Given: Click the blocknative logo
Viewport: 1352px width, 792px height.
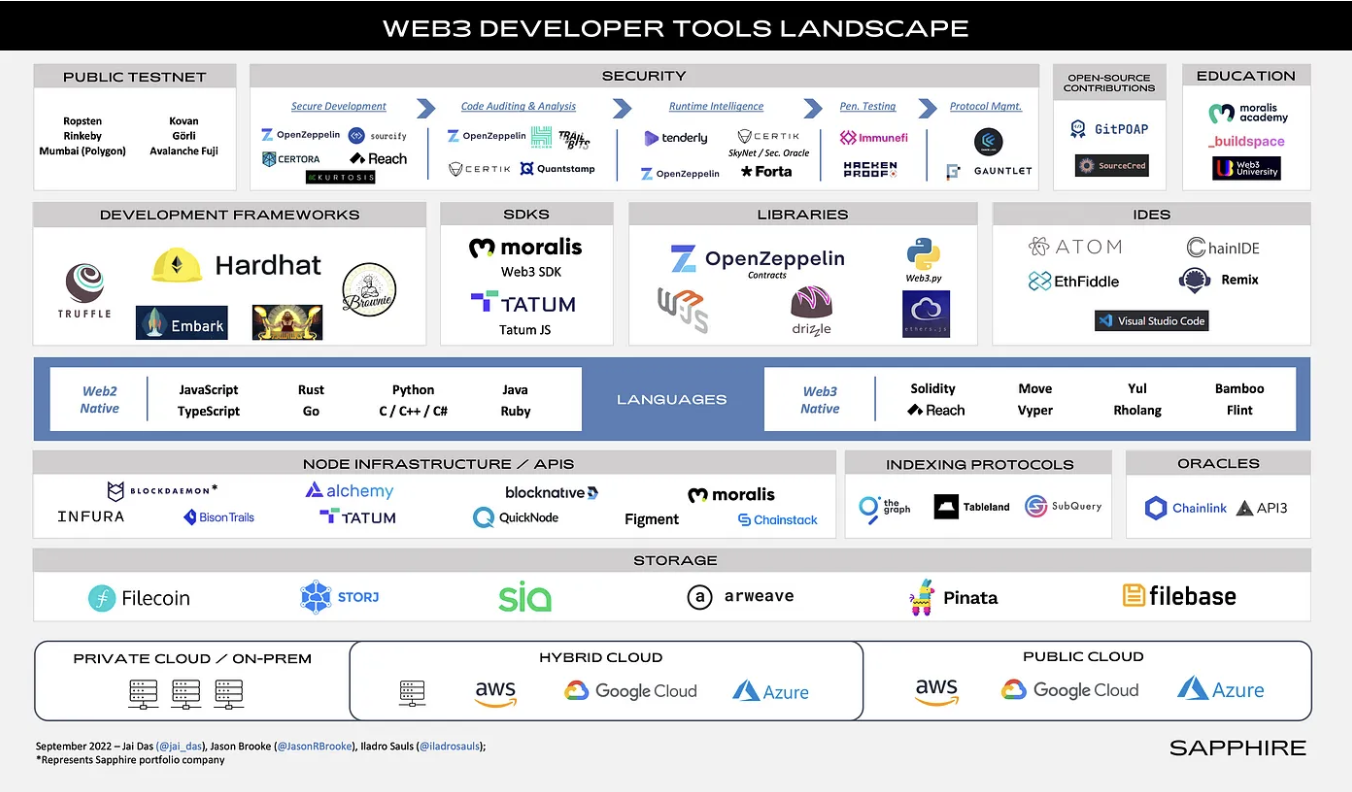Looking at the screenshot, I should click(x=551, y=492).
